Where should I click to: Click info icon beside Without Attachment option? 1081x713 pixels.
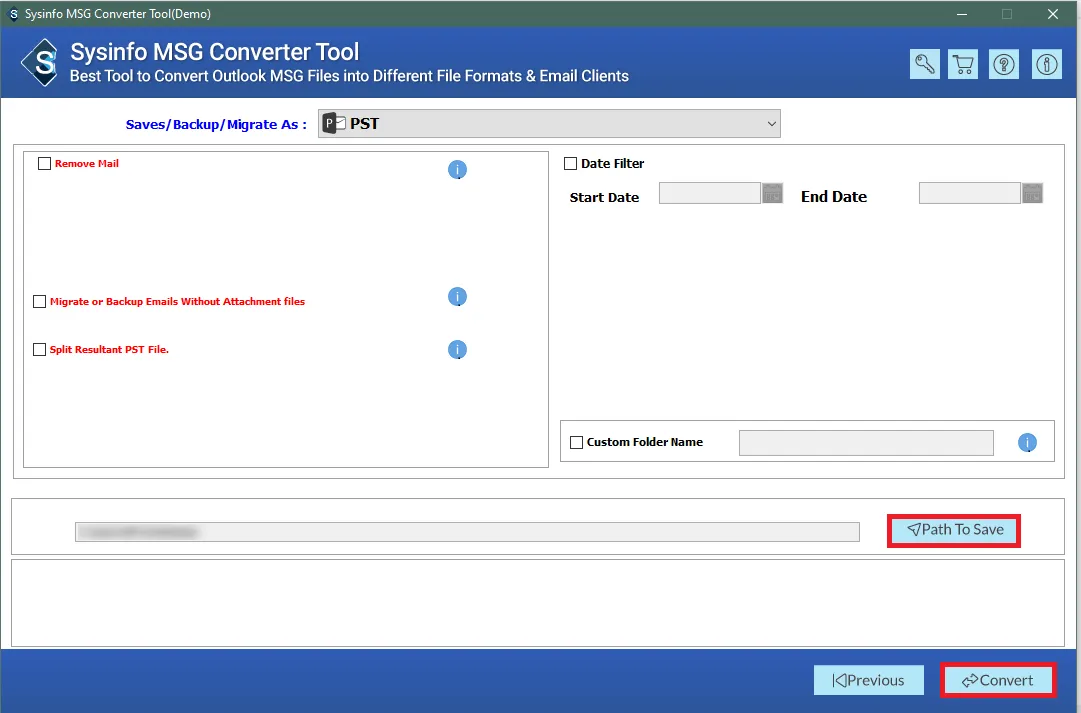(x=457, y=297)
